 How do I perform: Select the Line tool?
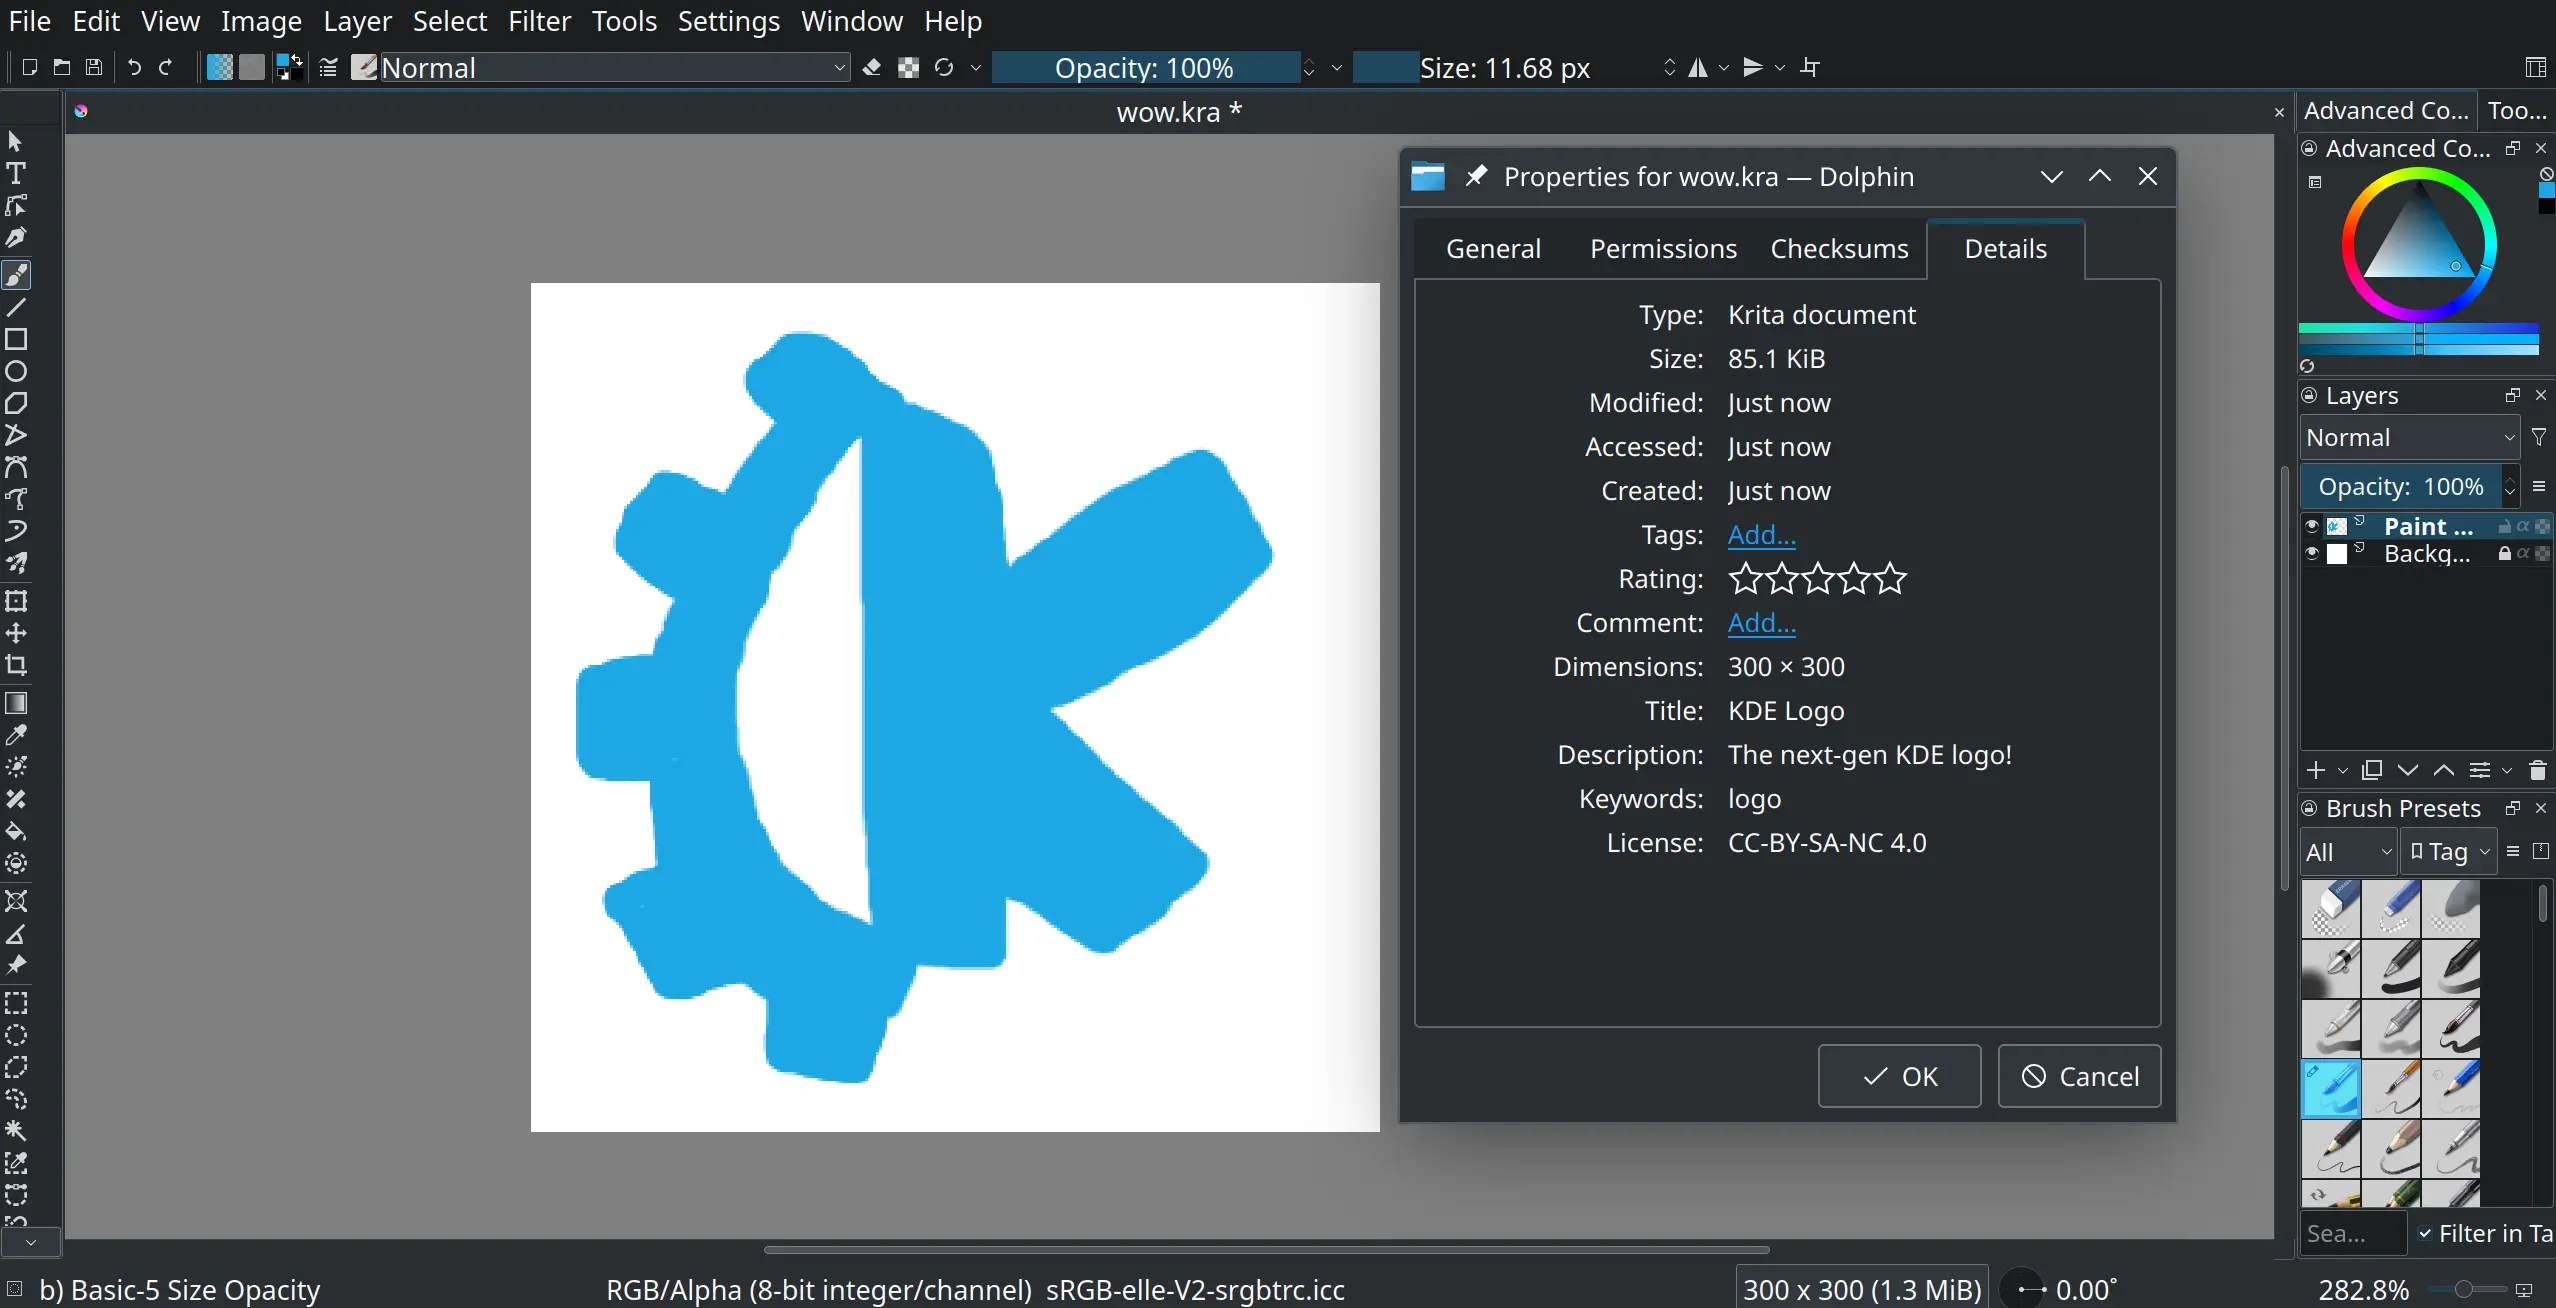click(16, 307)
